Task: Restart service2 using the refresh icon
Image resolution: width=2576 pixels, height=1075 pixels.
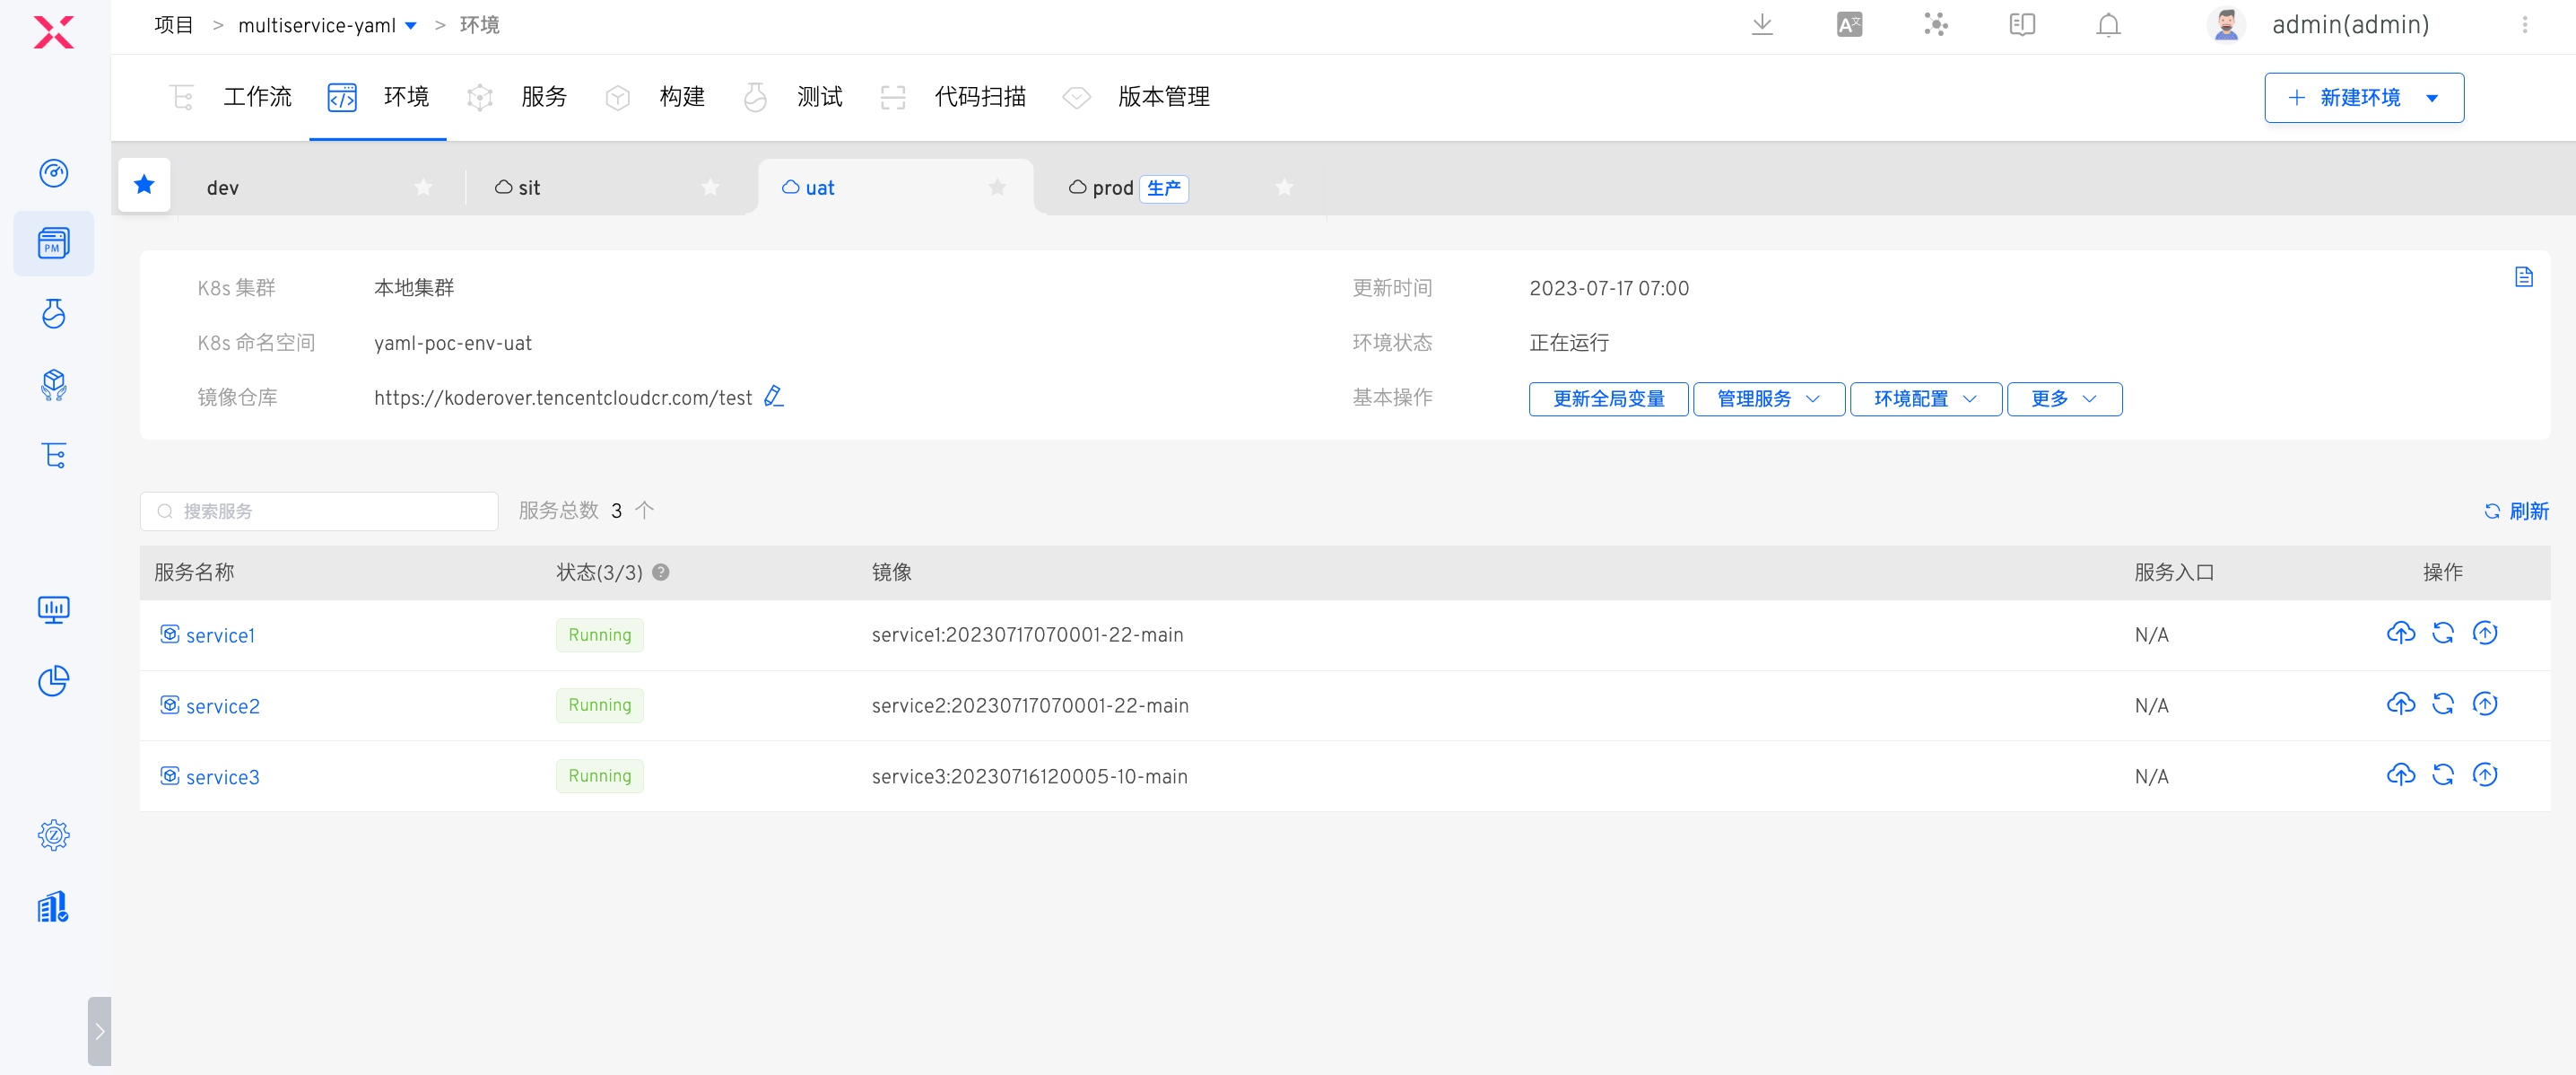Action: [2442, 704]
